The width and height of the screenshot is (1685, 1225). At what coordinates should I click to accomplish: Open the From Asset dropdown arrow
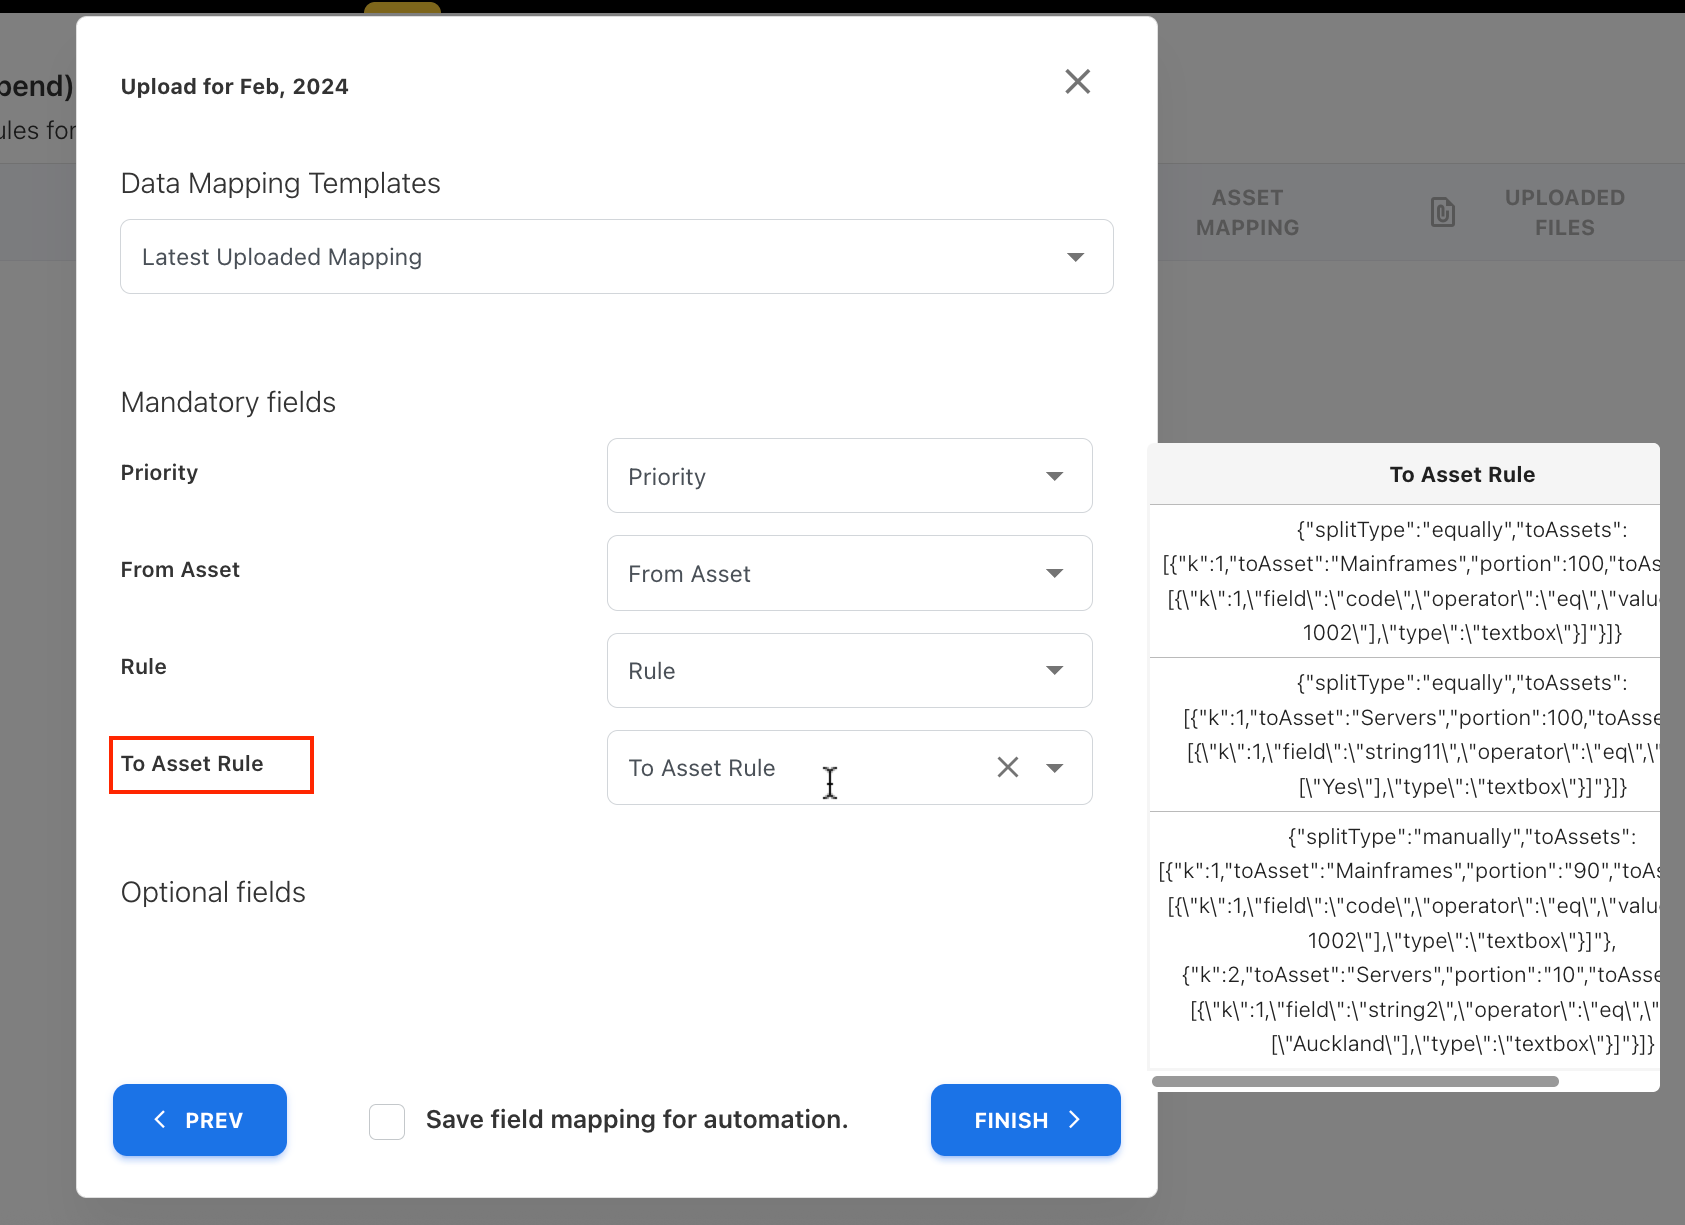point(1054,573)
